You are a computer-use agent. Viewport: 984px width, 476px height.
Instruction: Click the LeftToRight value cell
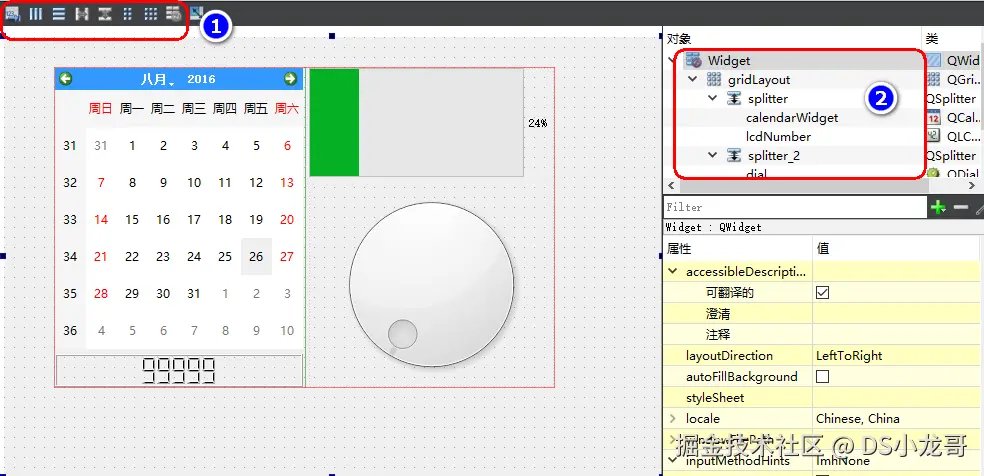coord(898,356)
